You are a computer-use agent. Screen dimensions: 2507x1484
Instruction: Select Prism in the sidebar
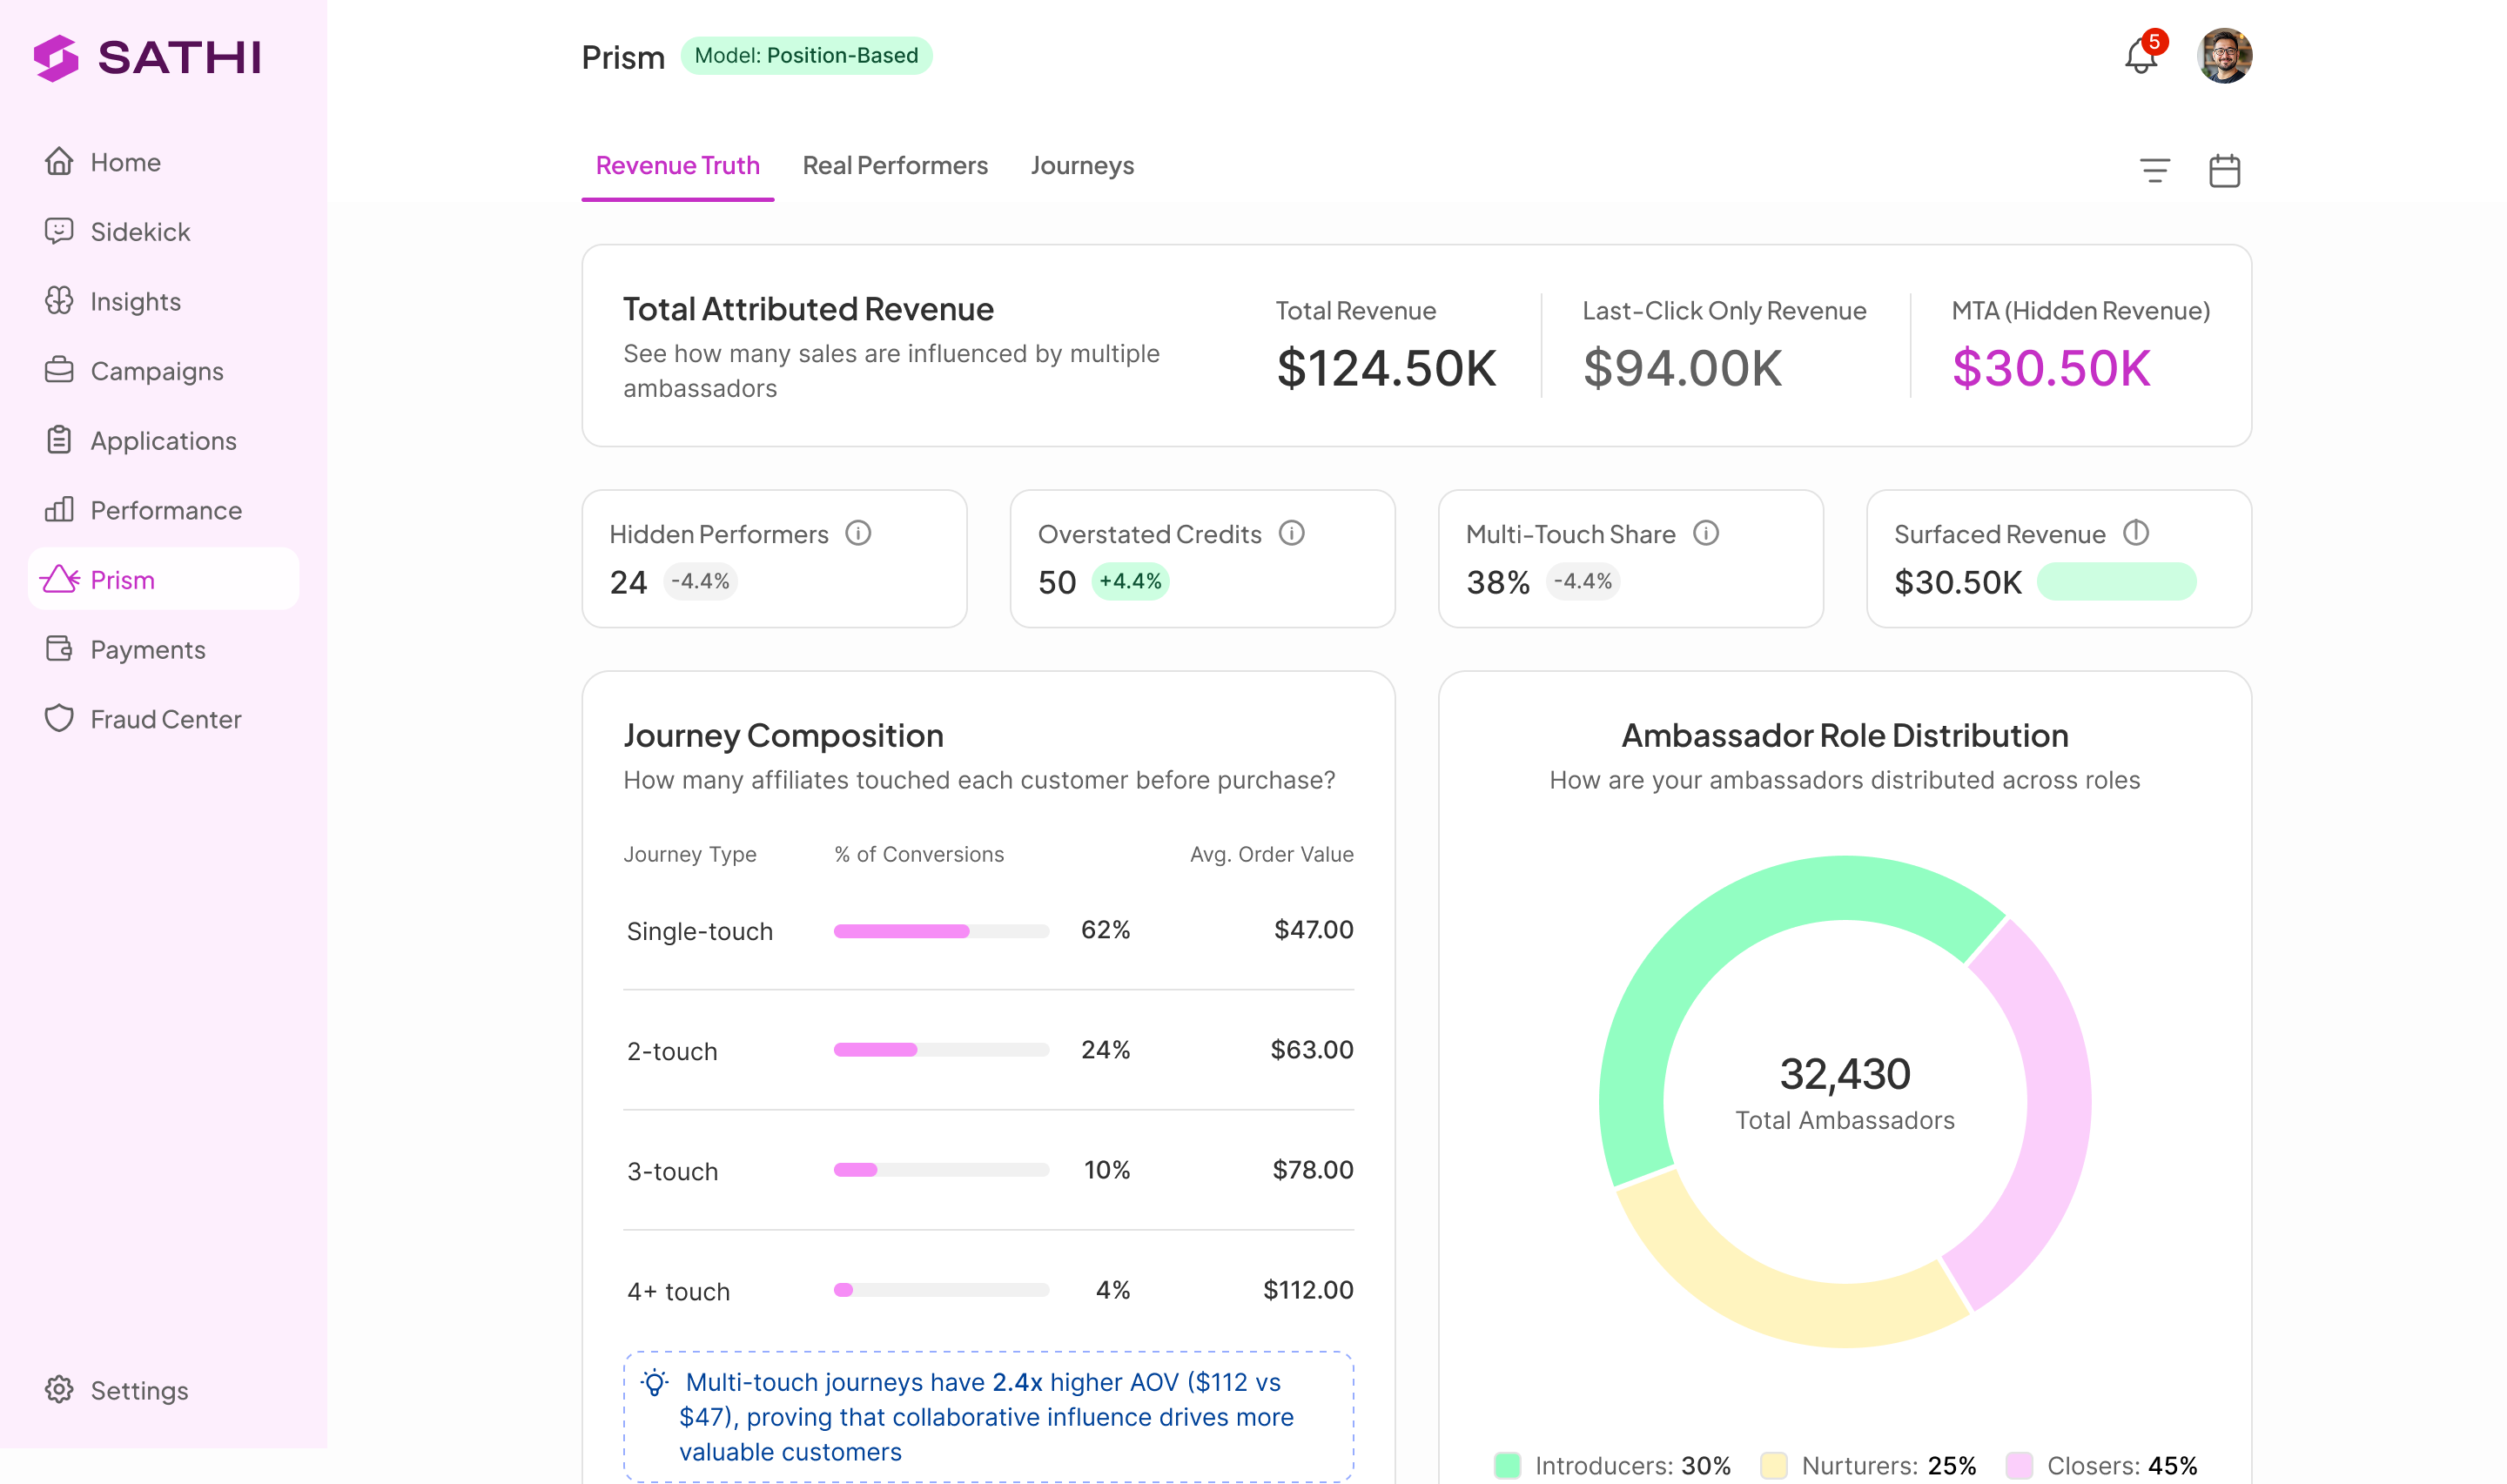tap(164, 579)
